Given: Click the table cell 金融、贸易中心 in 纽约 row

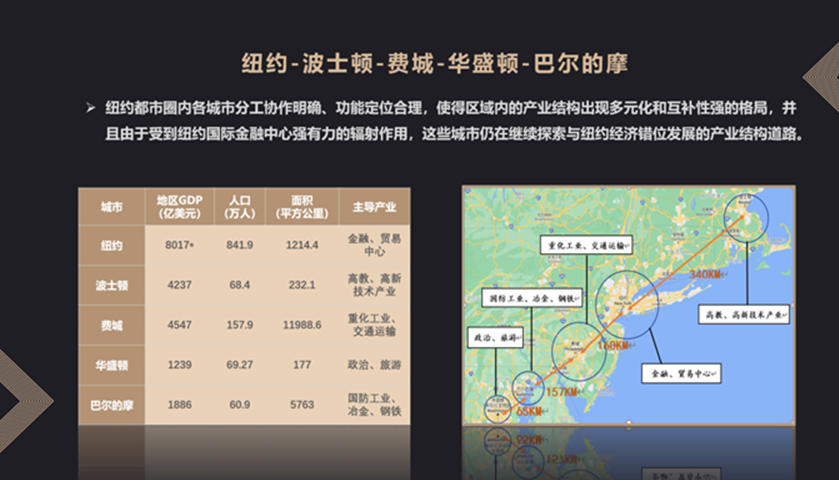Looking at the screenshot, I should tap(375, 245).
